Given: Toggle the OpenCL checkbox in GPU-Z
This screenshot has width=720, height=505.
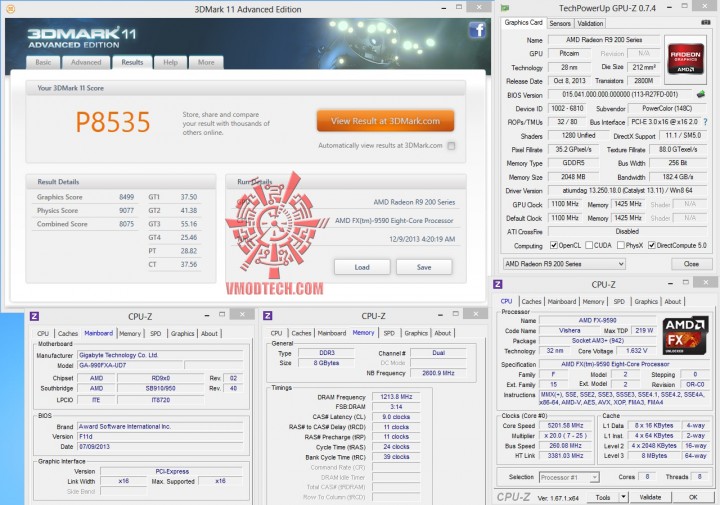Looking at the screenshot, I should tap(554, 245).
